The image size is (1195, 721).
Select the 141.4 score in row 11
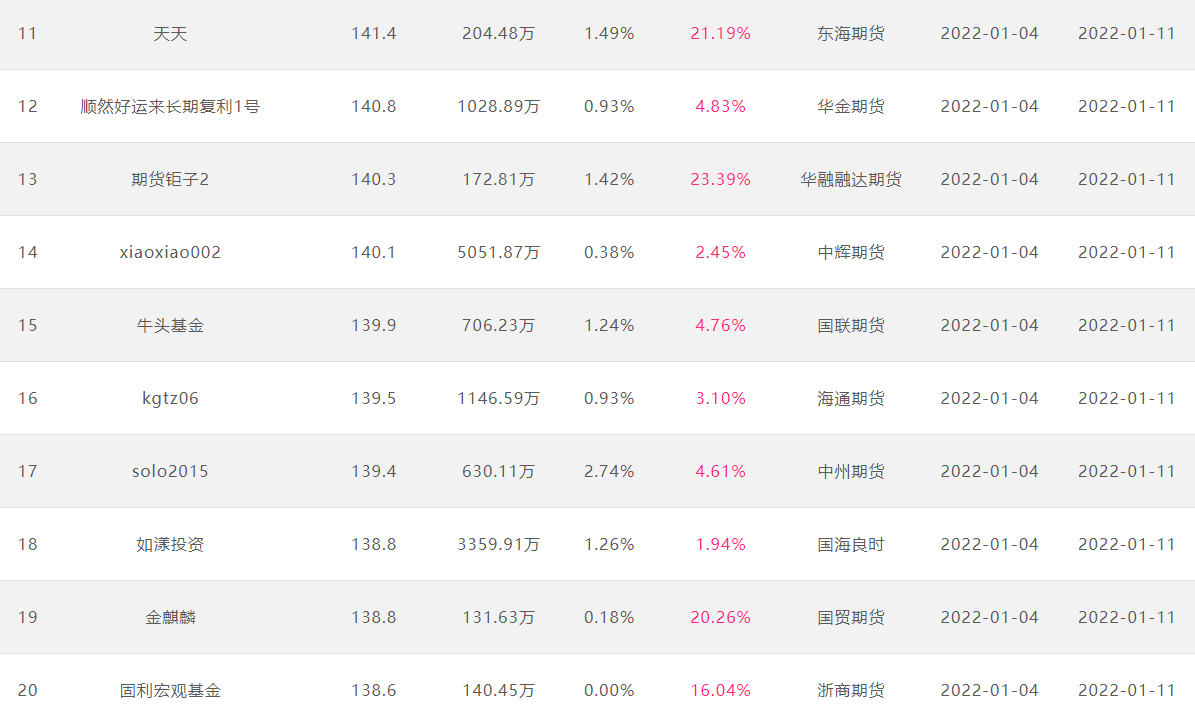pyautogui.click(x=373, y=34)
